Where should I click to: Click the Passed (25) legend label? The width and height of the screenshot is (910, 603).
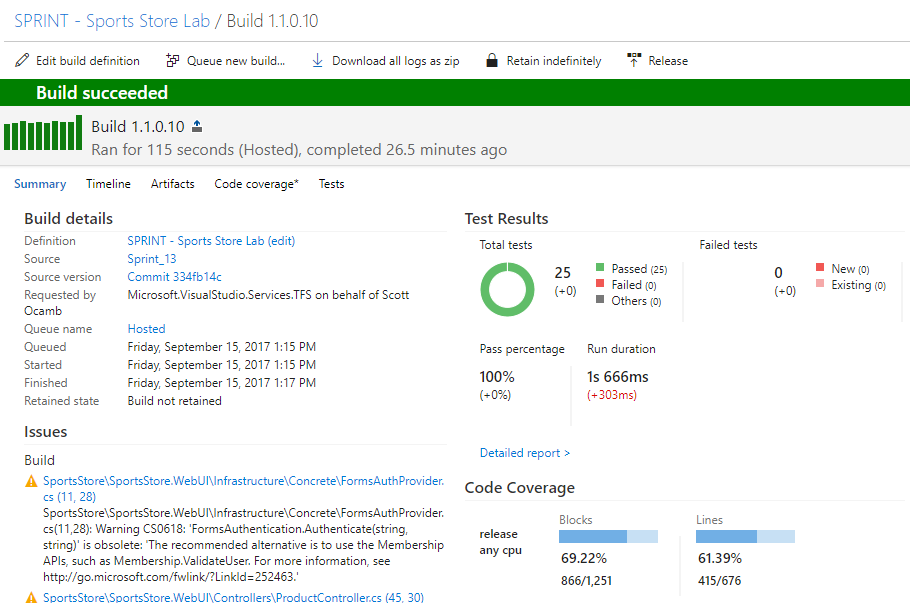tap(639, 269)
